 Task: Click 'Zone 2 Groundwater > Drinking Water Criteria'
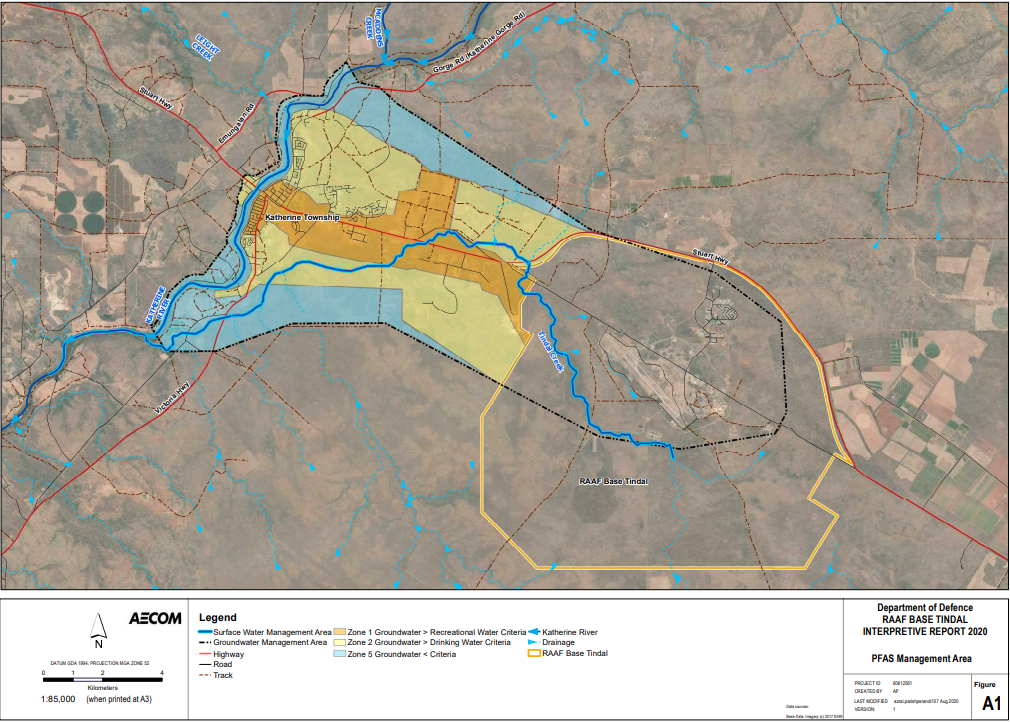pos(429,643)
